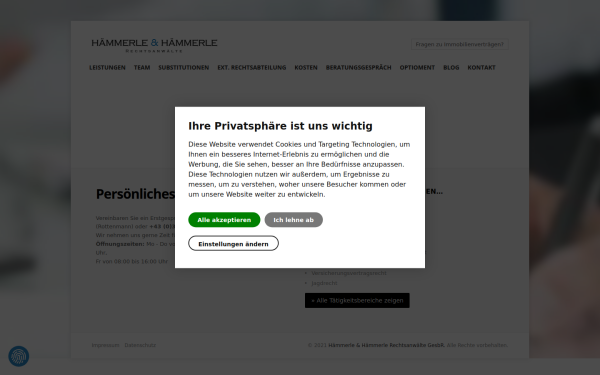Viewport: 600px width, 375px height.
Task: Select Ext. Rechtsabteilung in navigation
Action: click(x=252, y=68)
